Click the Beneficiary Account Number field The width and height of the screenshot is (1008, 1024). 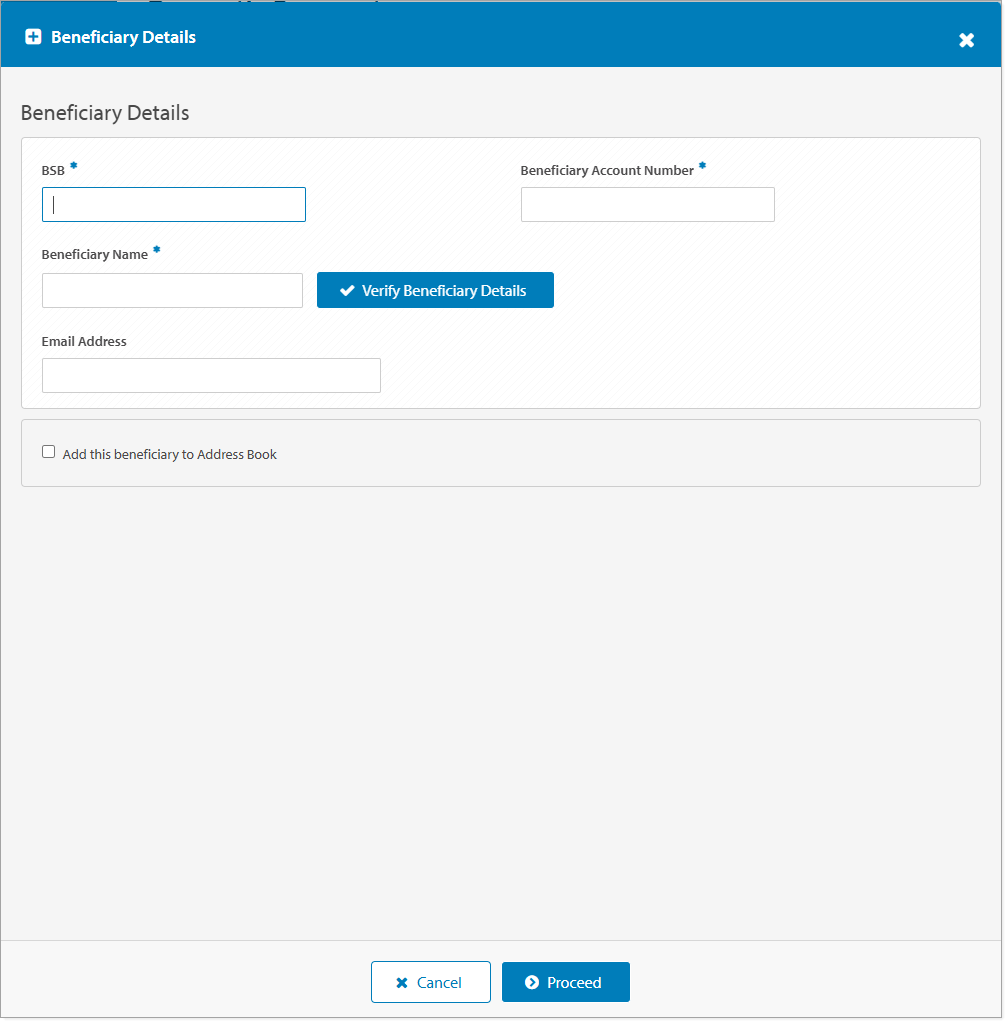647,204
